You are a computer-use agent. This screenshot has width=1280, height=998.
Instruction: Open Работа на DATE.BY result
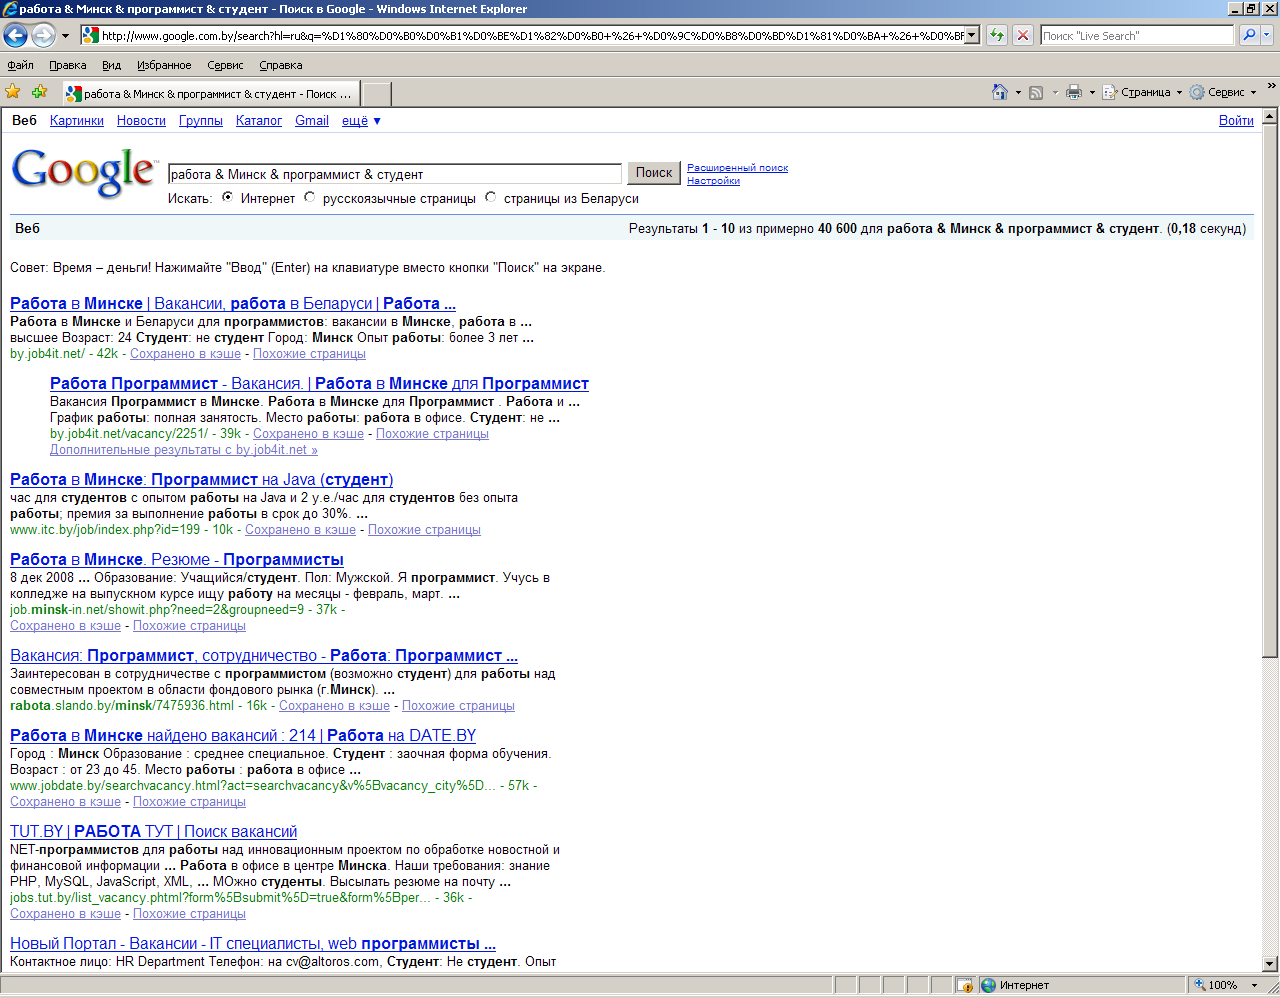[243, 735]
